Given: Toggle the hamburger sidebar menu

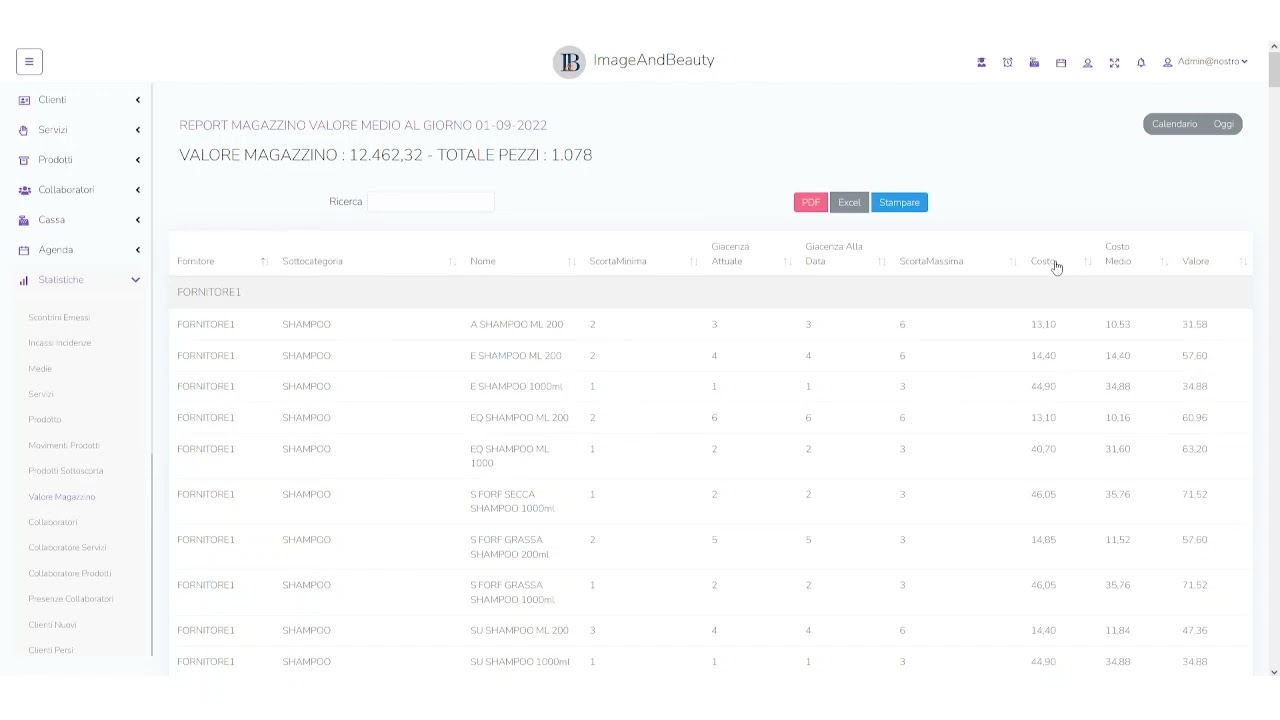Looking at the screenshot, I should pyautogui.click(x=29, y=62).
